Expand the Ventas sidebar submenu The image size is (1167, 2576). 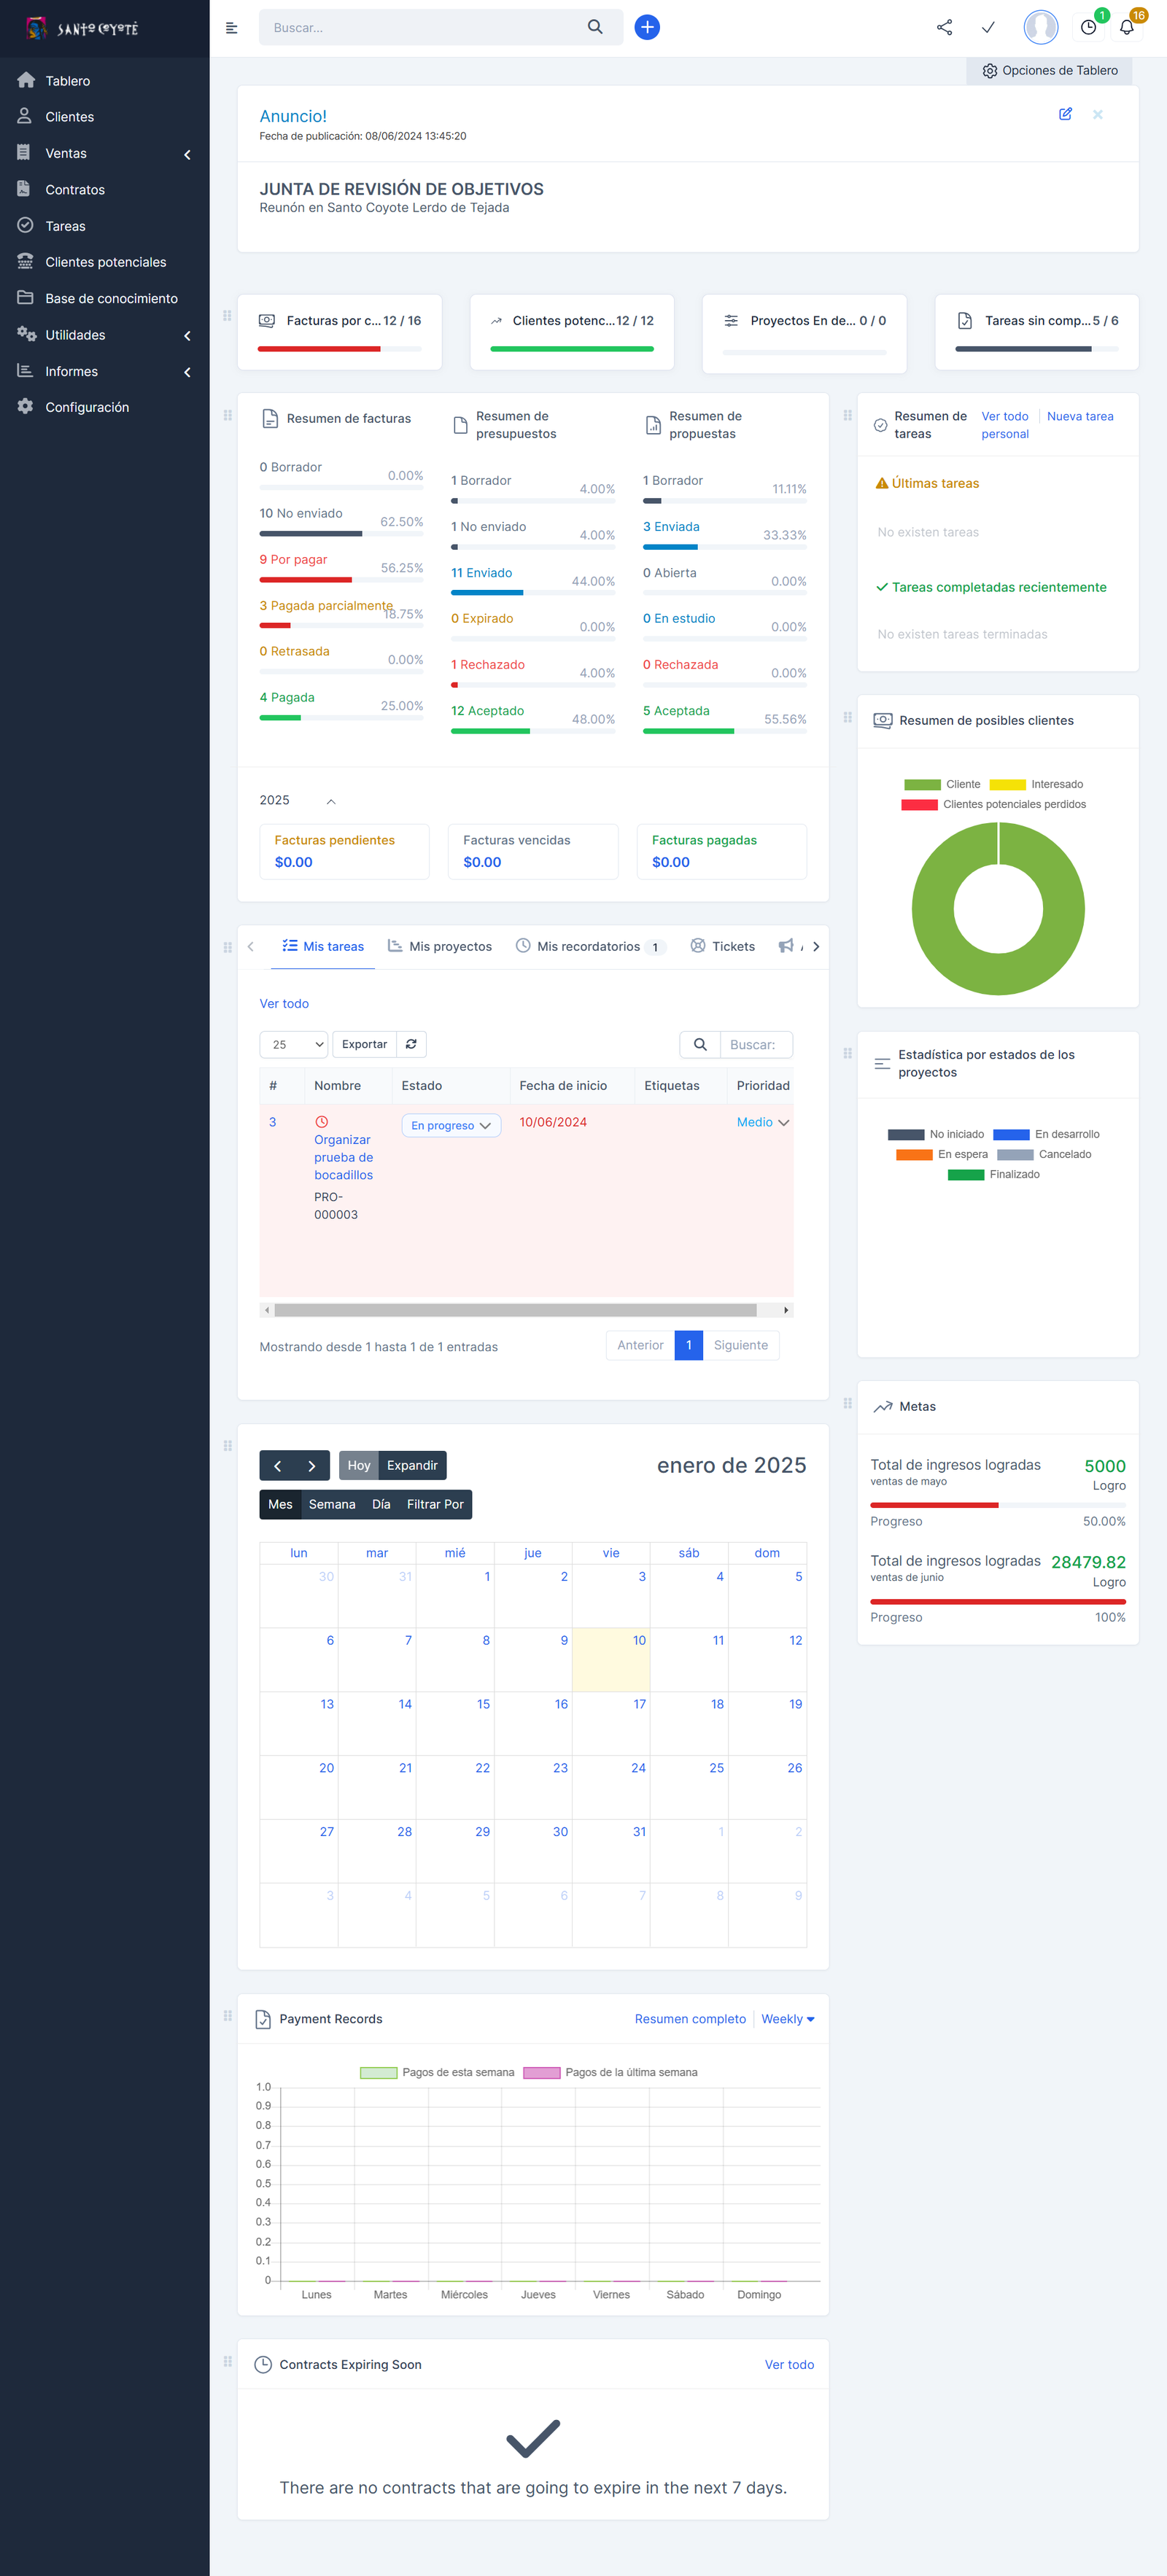[104, 153]
